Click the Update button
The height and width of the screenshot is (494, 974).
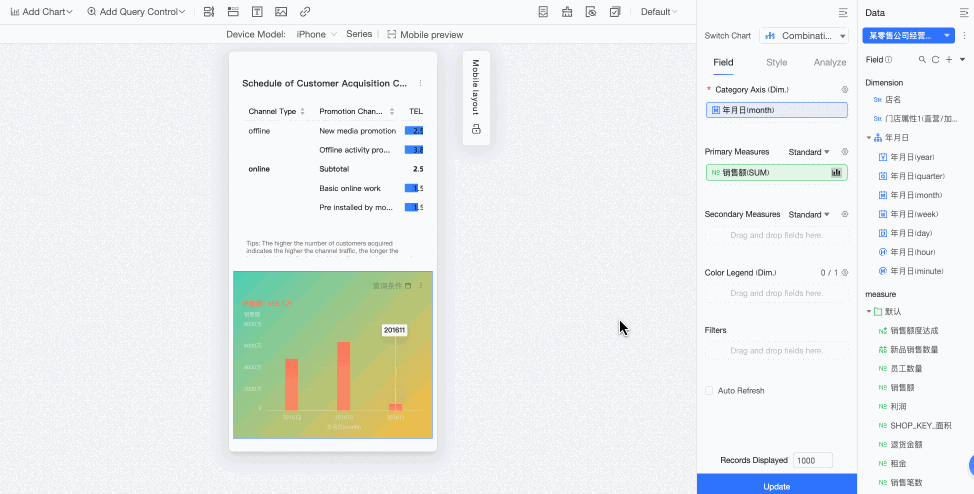point(776,486)
